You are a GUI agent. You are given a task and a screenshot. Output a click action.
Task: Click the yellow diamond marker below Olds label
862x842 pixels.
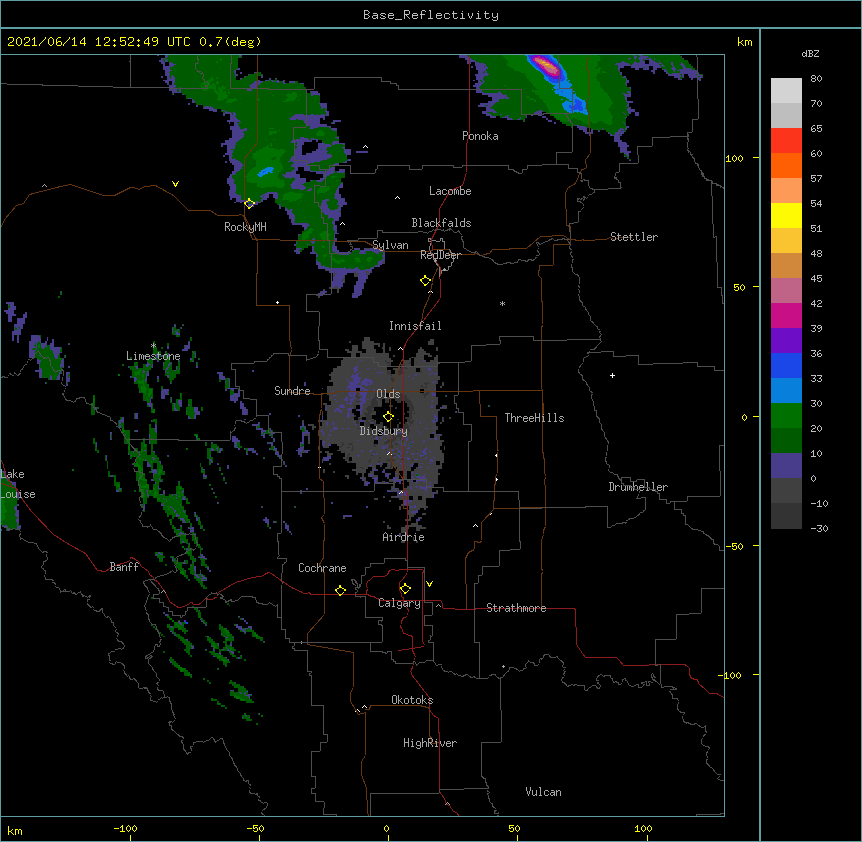pyautogui.click(x=389, y=416)
